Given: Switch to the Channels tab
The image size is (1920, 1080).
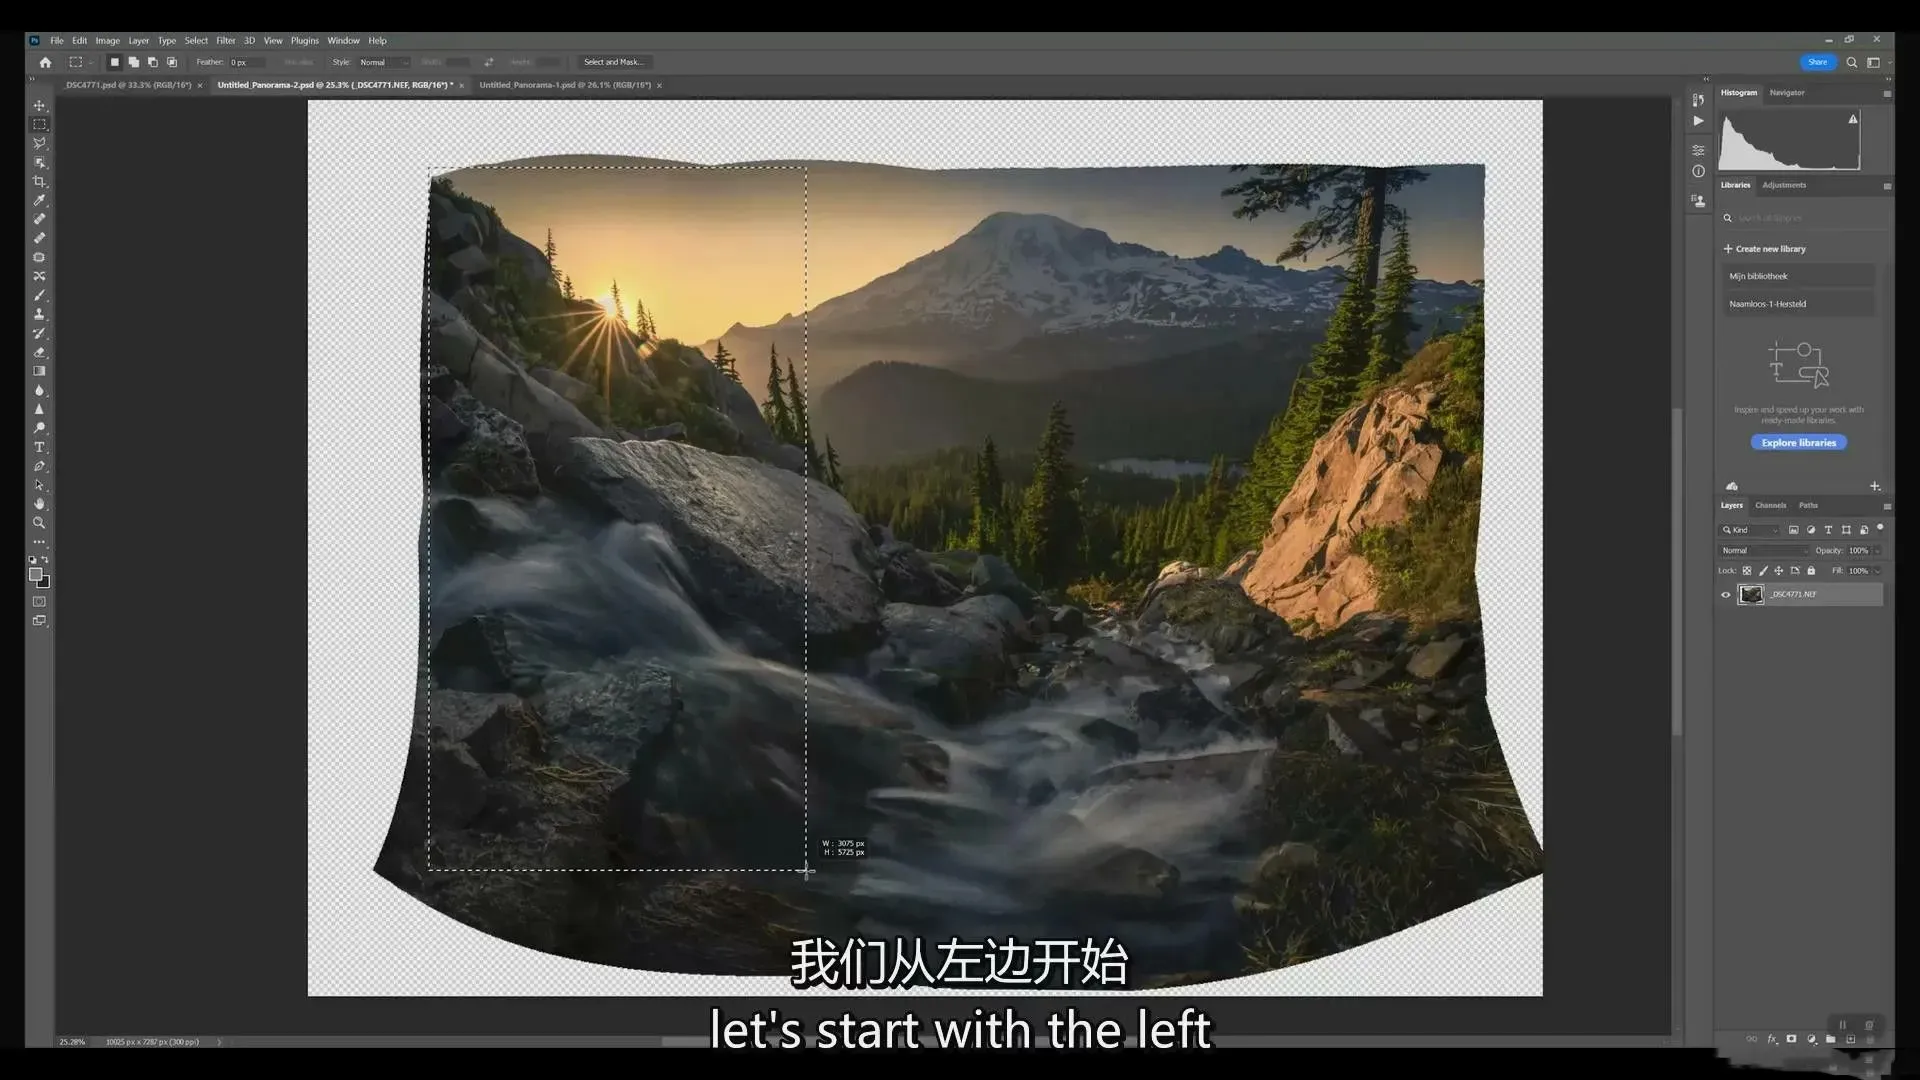Looking at the screenshot, I should 1770,506.
